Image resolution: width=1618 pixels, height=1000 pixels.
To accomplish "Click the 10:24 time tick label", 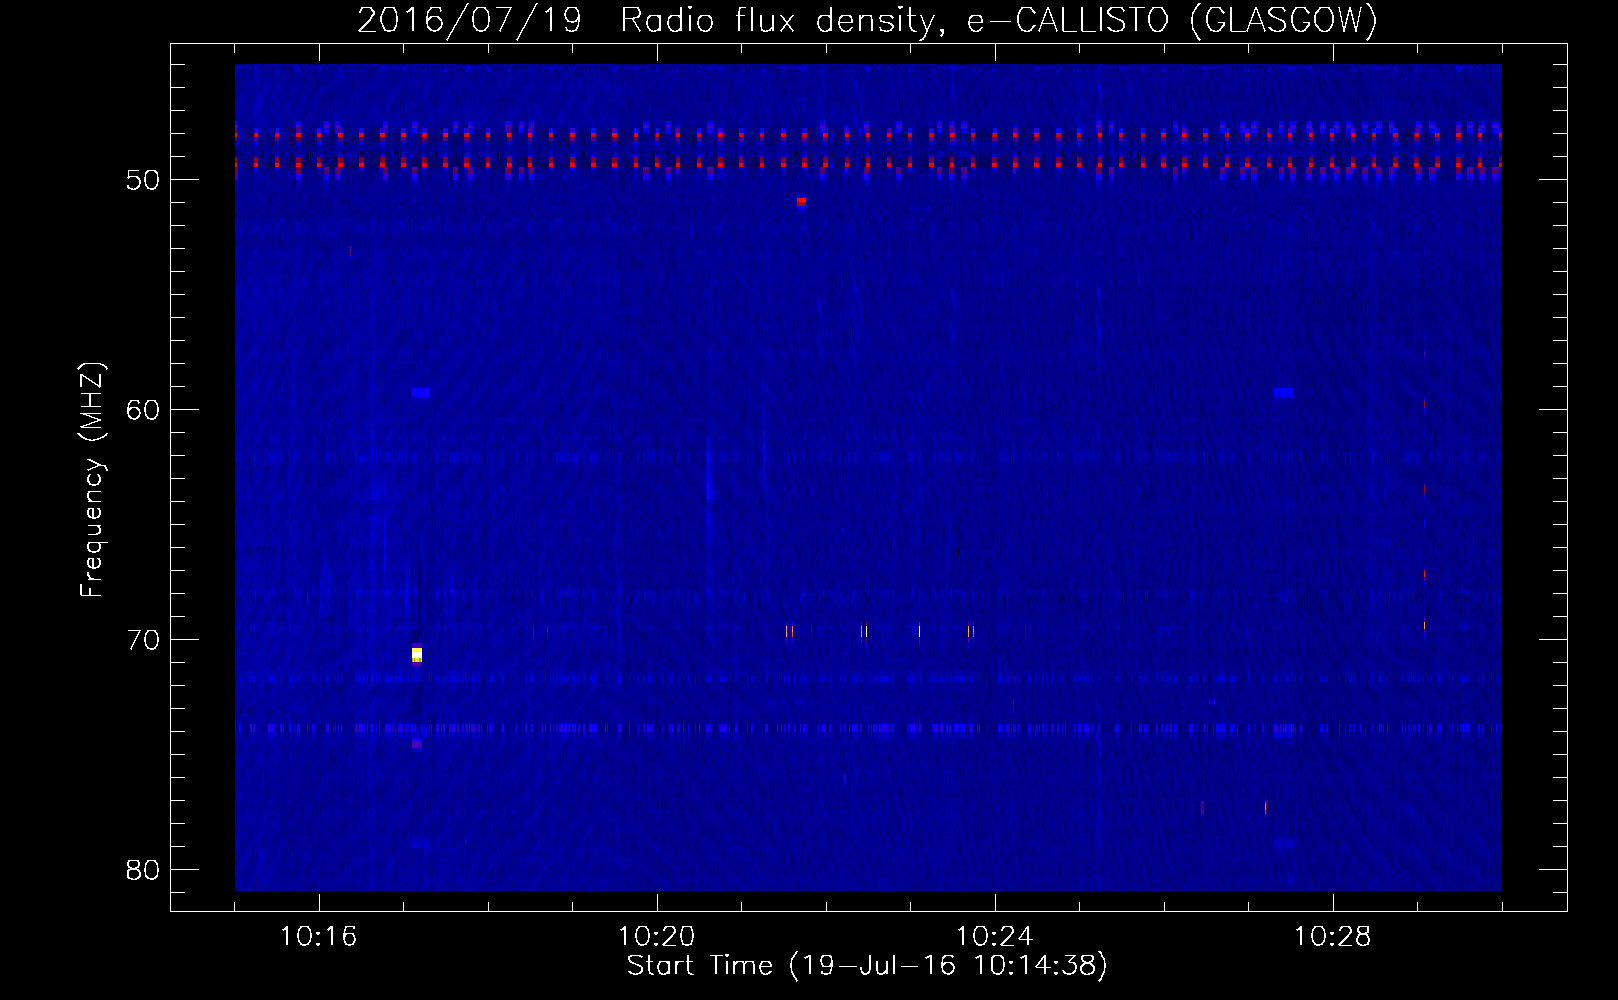I will [994, 937].
